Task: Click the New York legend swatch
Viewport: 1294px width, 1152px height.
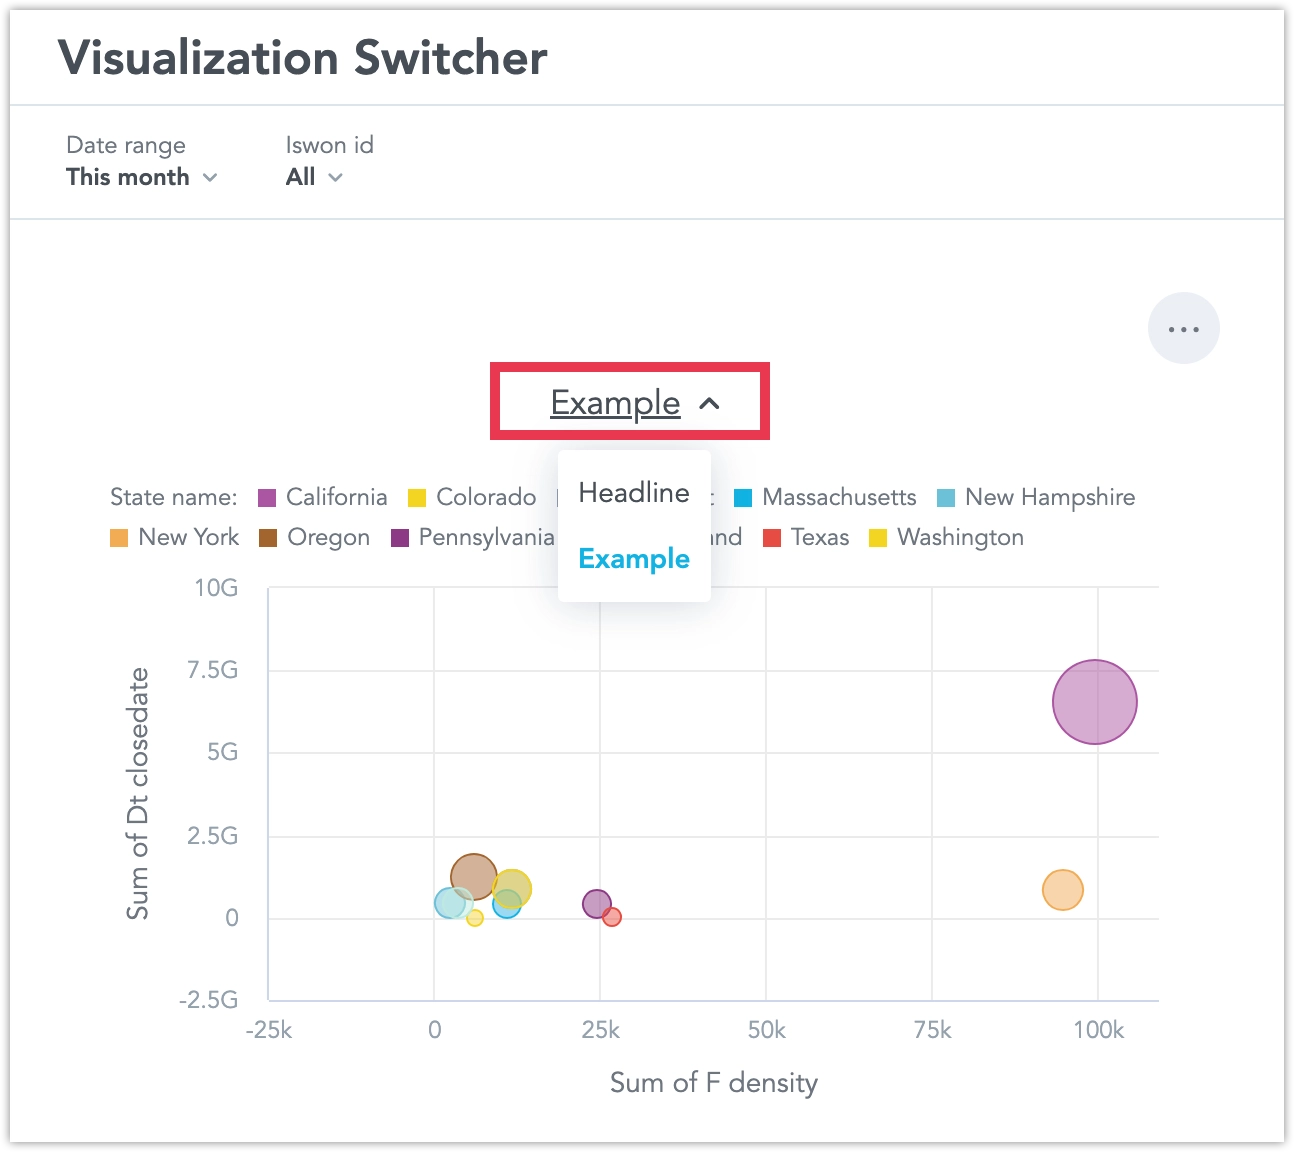Action: click(117, 537)
